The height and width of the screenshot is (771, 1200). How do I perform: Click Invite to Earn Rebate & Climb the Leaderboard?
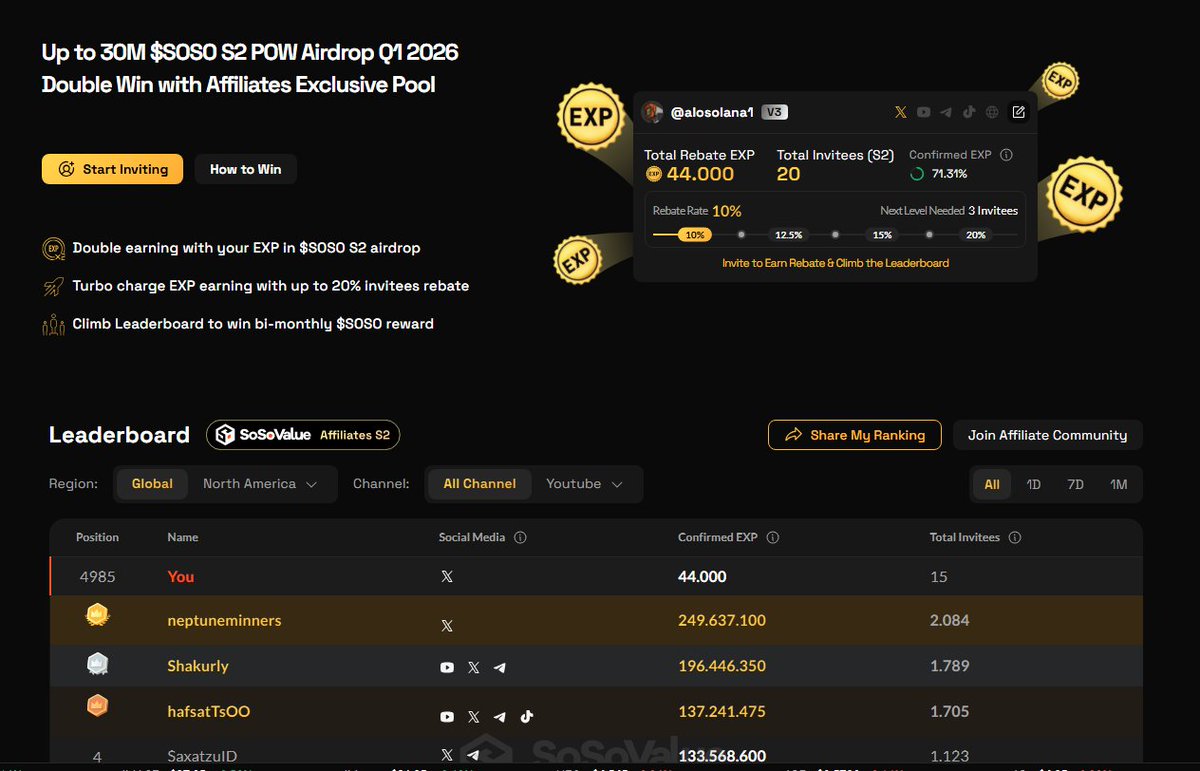coord(836,263)
